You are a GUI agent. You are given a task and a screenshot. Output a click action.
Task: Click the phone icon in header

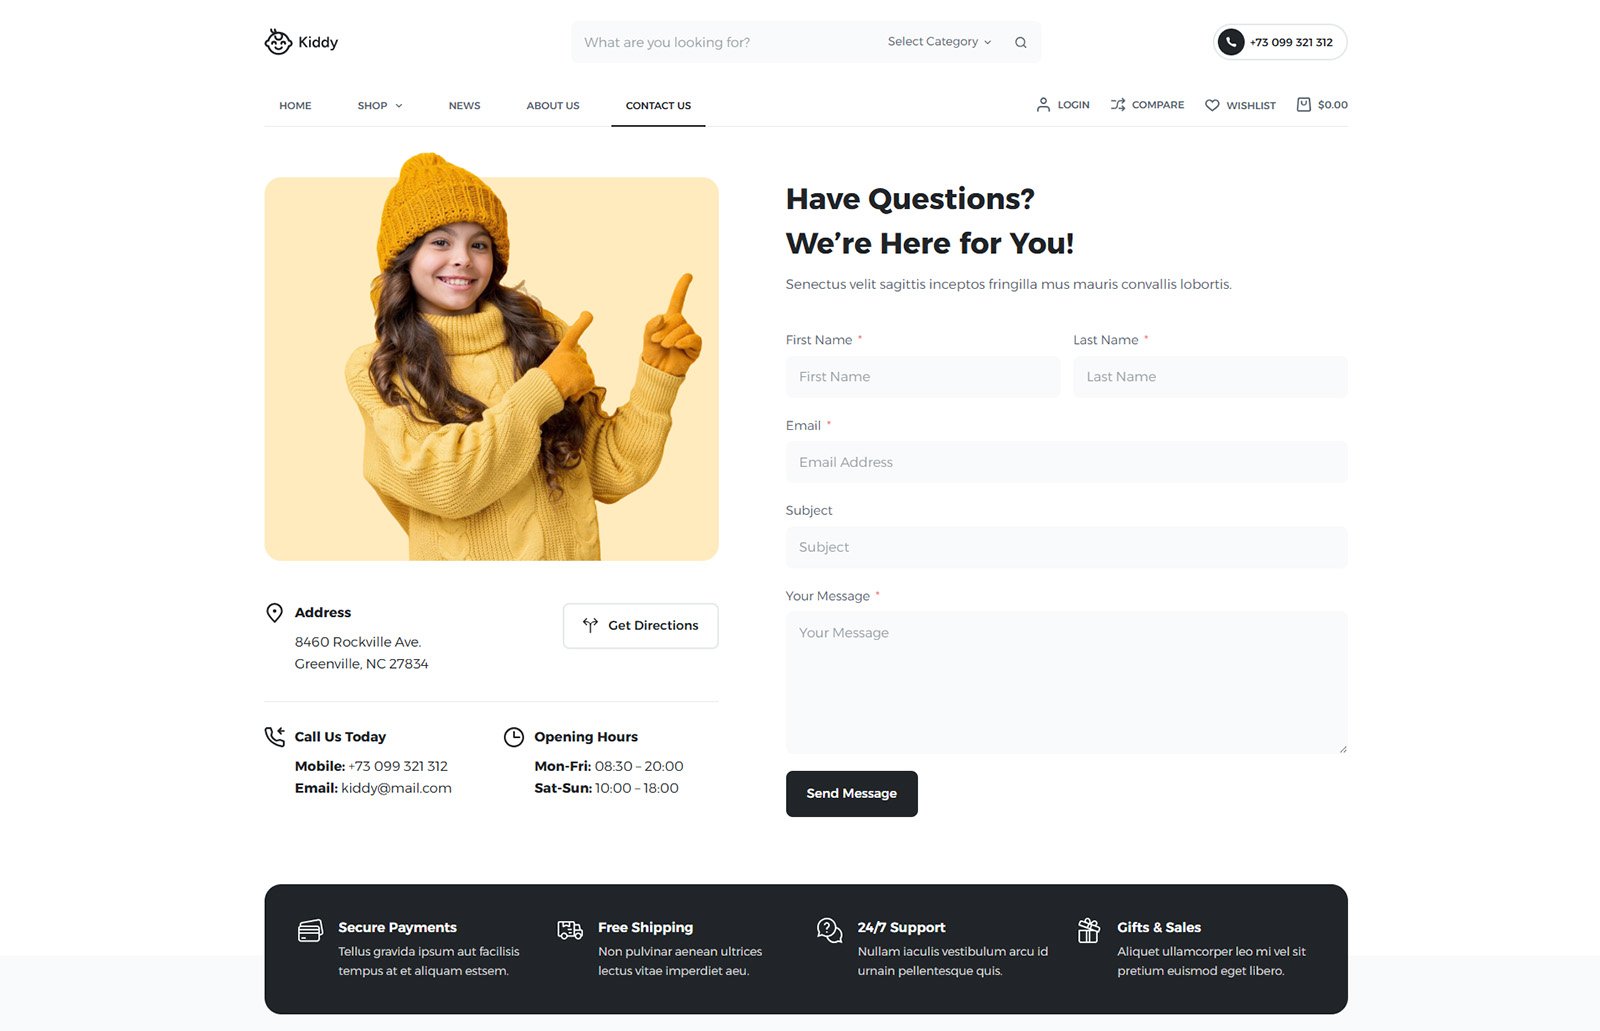pyautogui.click(x=1231, y=42)
